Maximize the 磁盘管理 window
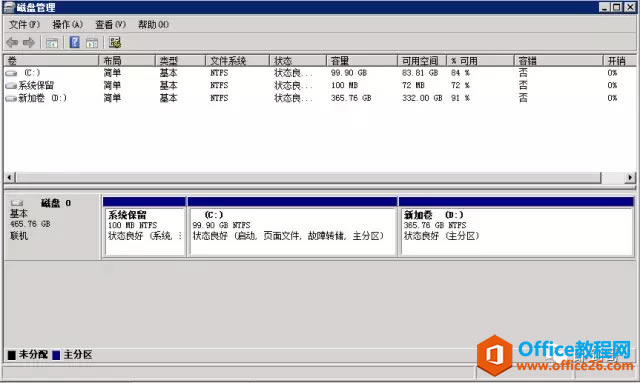Image resolution: width=640 pixels, height=383 pixels. [x=617, y=7]
